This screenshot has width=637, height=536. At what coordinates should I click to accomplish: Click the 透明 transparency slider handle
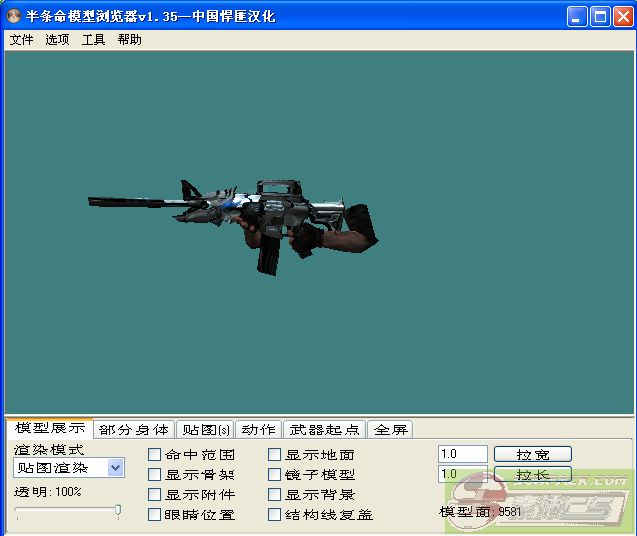tap(118, 511)
